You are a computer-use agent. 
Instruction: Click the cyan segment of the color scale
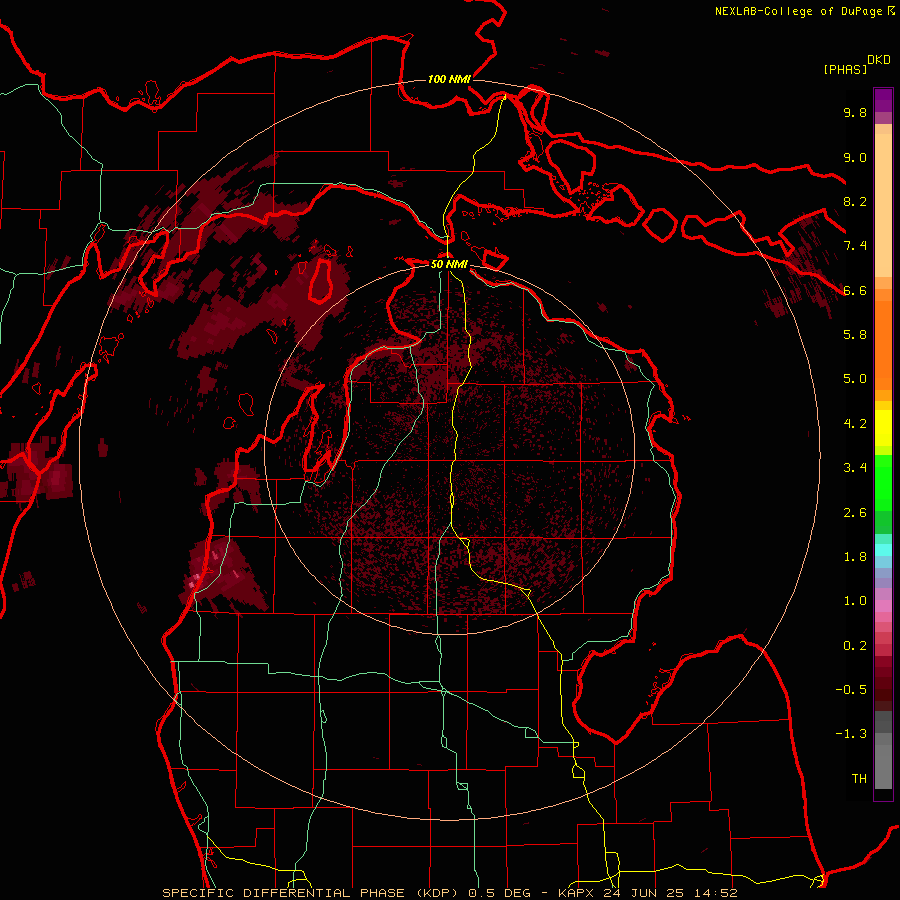(x=883, y=550)
